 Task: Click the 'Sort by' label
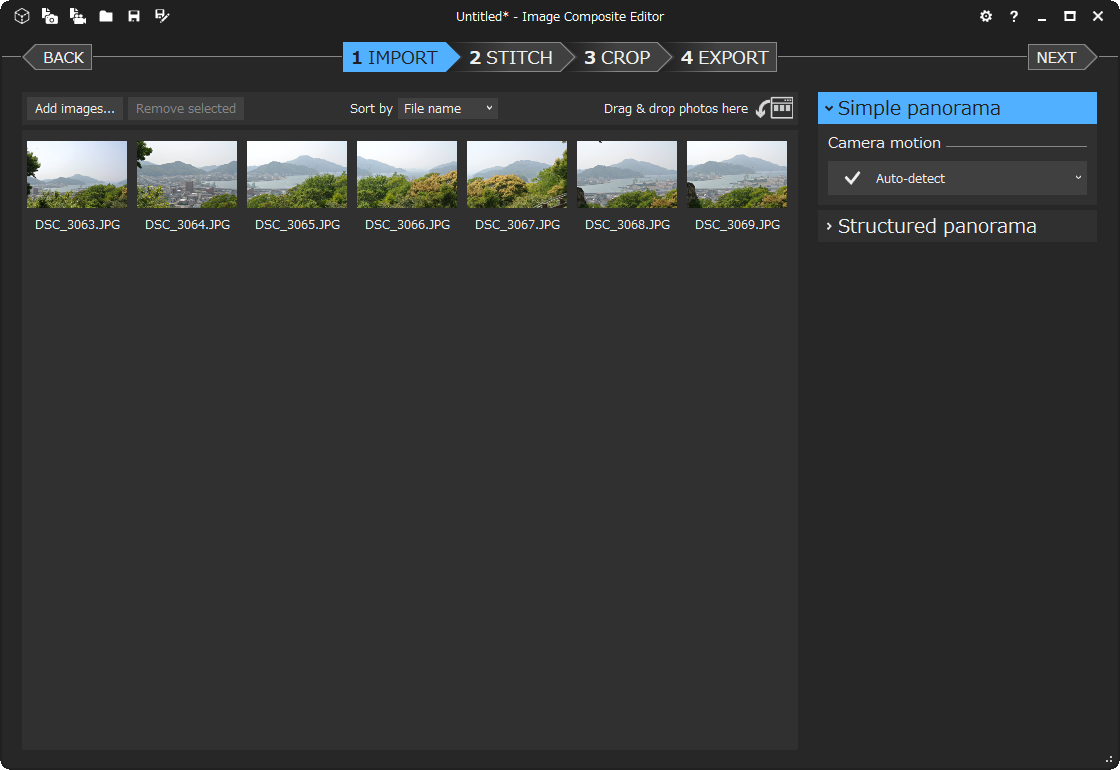coord(371,109)
